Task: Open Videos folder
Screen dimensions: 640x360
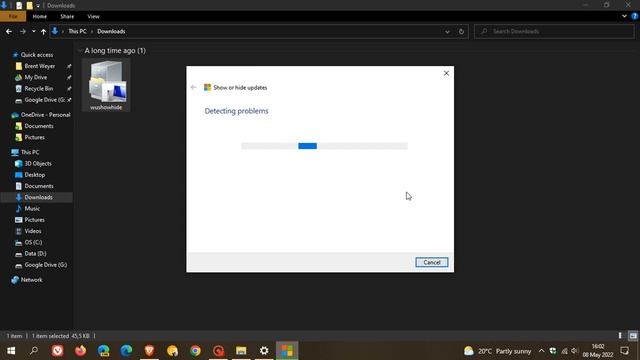Action: (33, 231)
